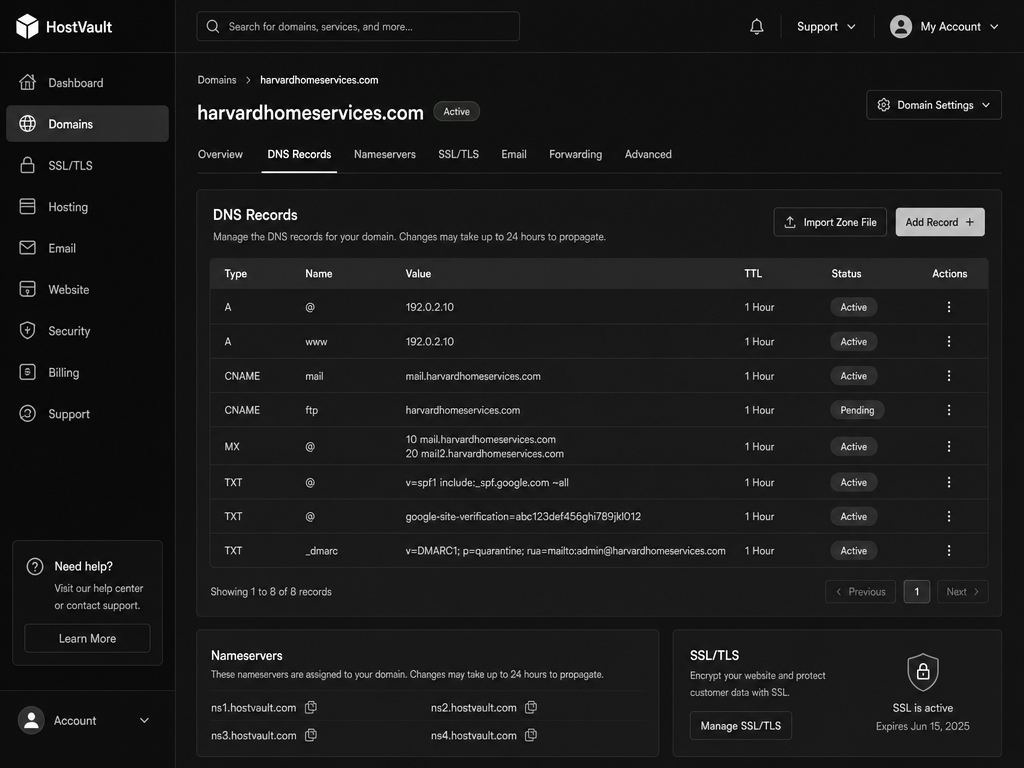Click the Add Record button
Screen dimensions: 1024x768
coord(940,222)
